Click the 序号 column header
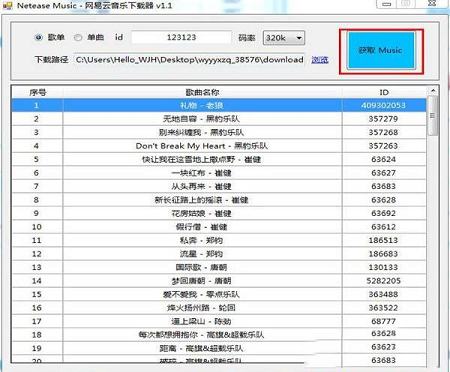Screen dimensions: 450x372 pos(38,92)
